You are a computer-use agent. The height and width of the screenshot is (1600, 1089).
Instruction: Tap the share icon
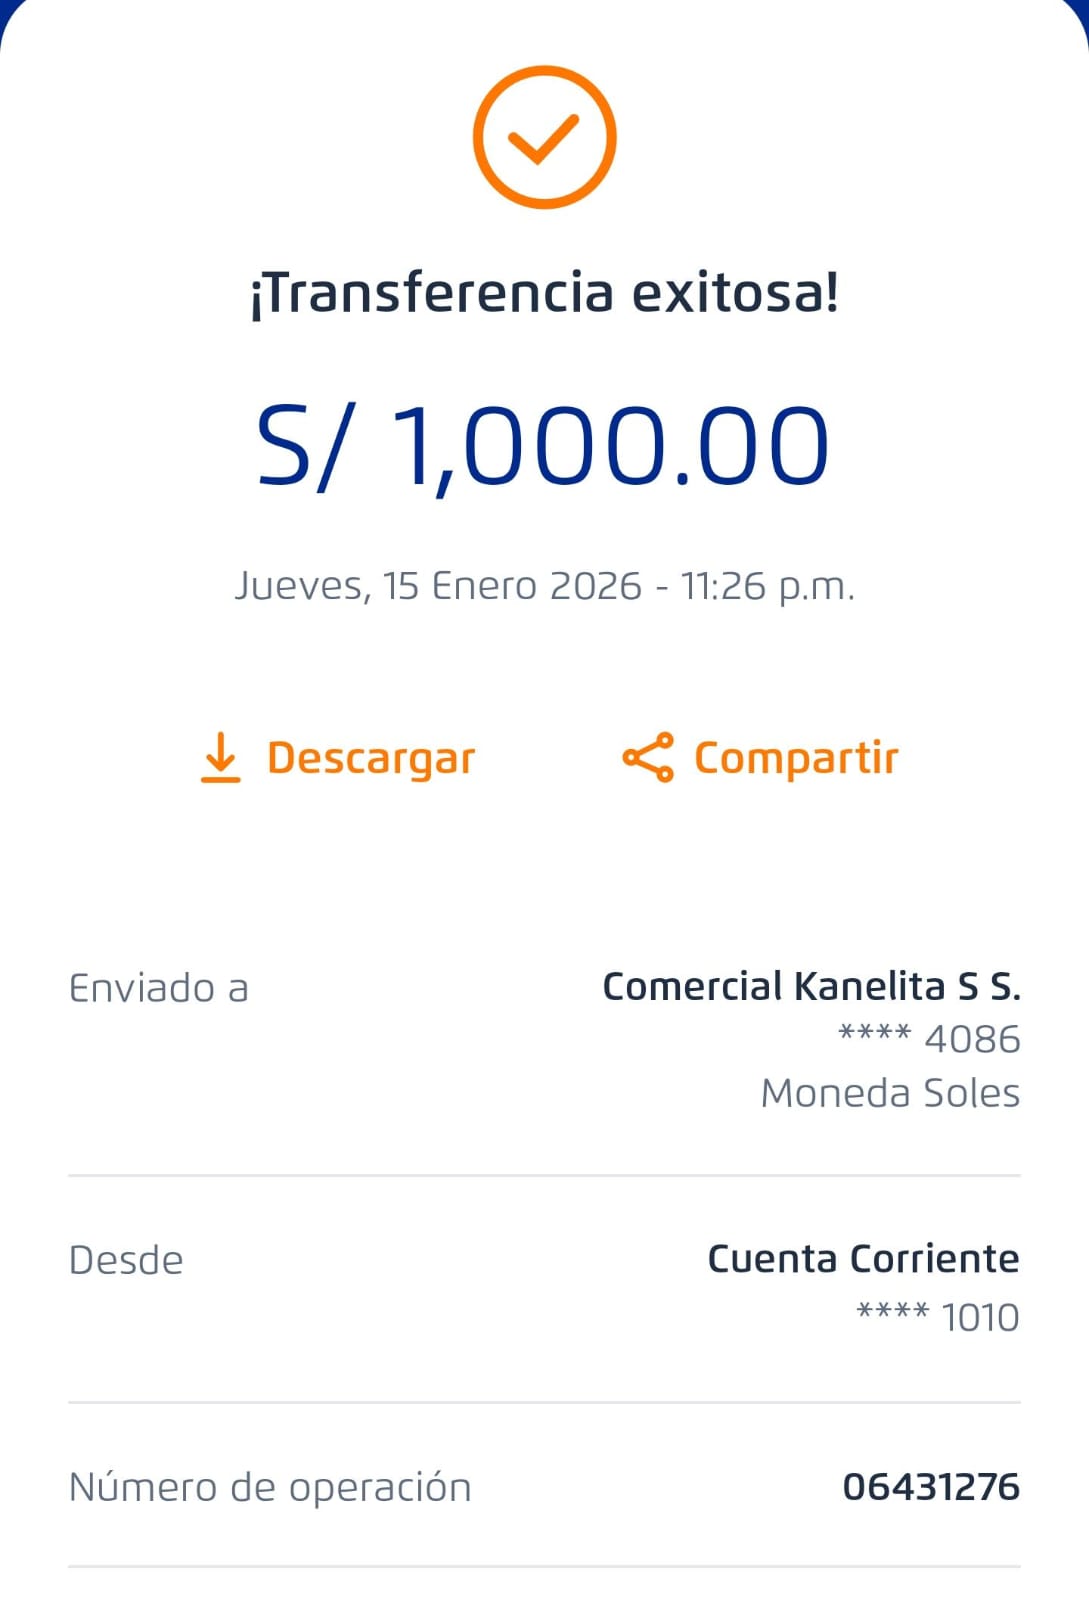pyautogui.click(x=648, y=757)
